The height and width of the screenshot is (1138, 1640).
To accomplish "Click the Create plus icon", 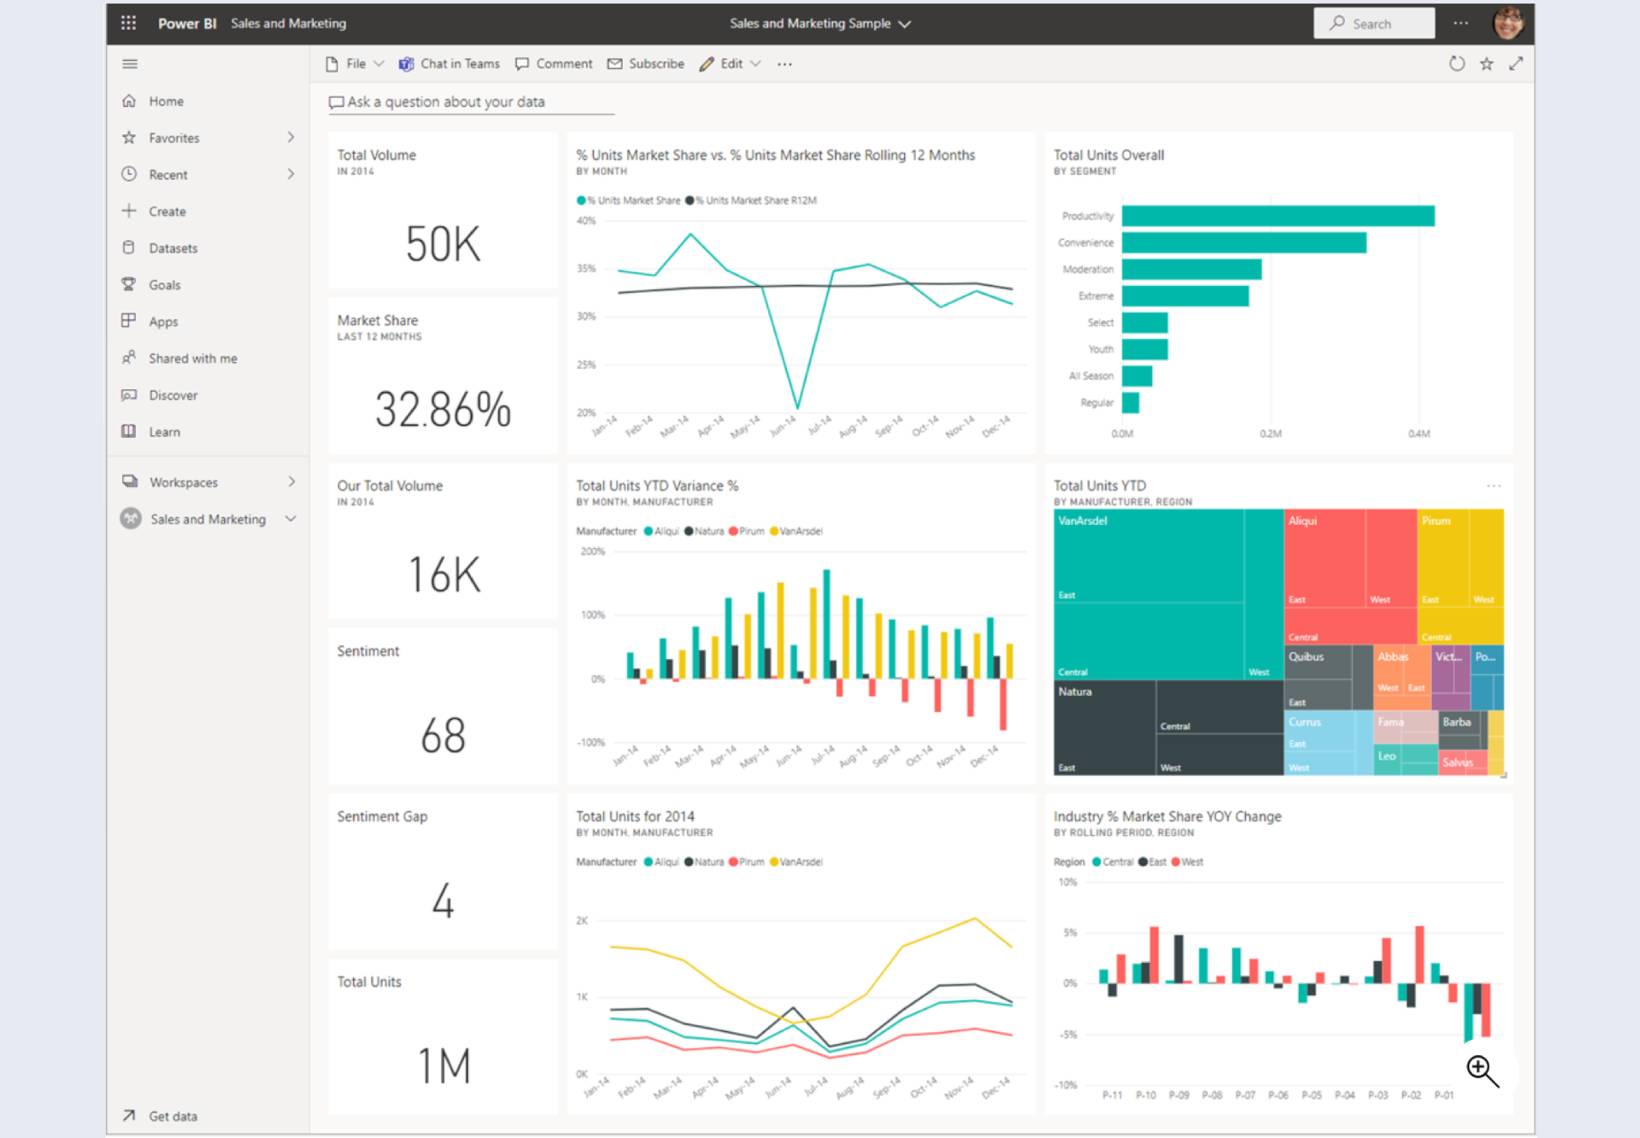I will tap(129, 211).
